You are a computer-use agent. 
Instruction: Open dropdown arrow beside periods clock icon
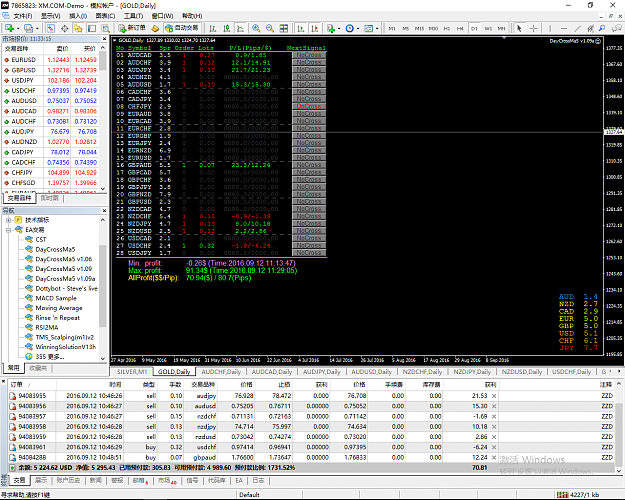(x=358, y=29)
